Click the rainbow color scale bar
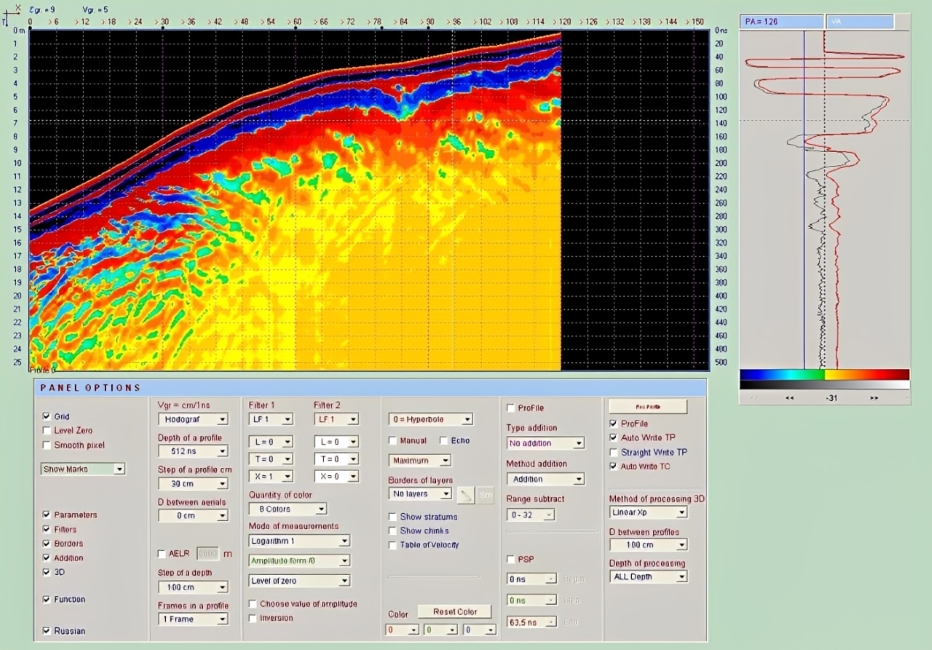This screenshot has height=650, width=932. tap(824, 374)
